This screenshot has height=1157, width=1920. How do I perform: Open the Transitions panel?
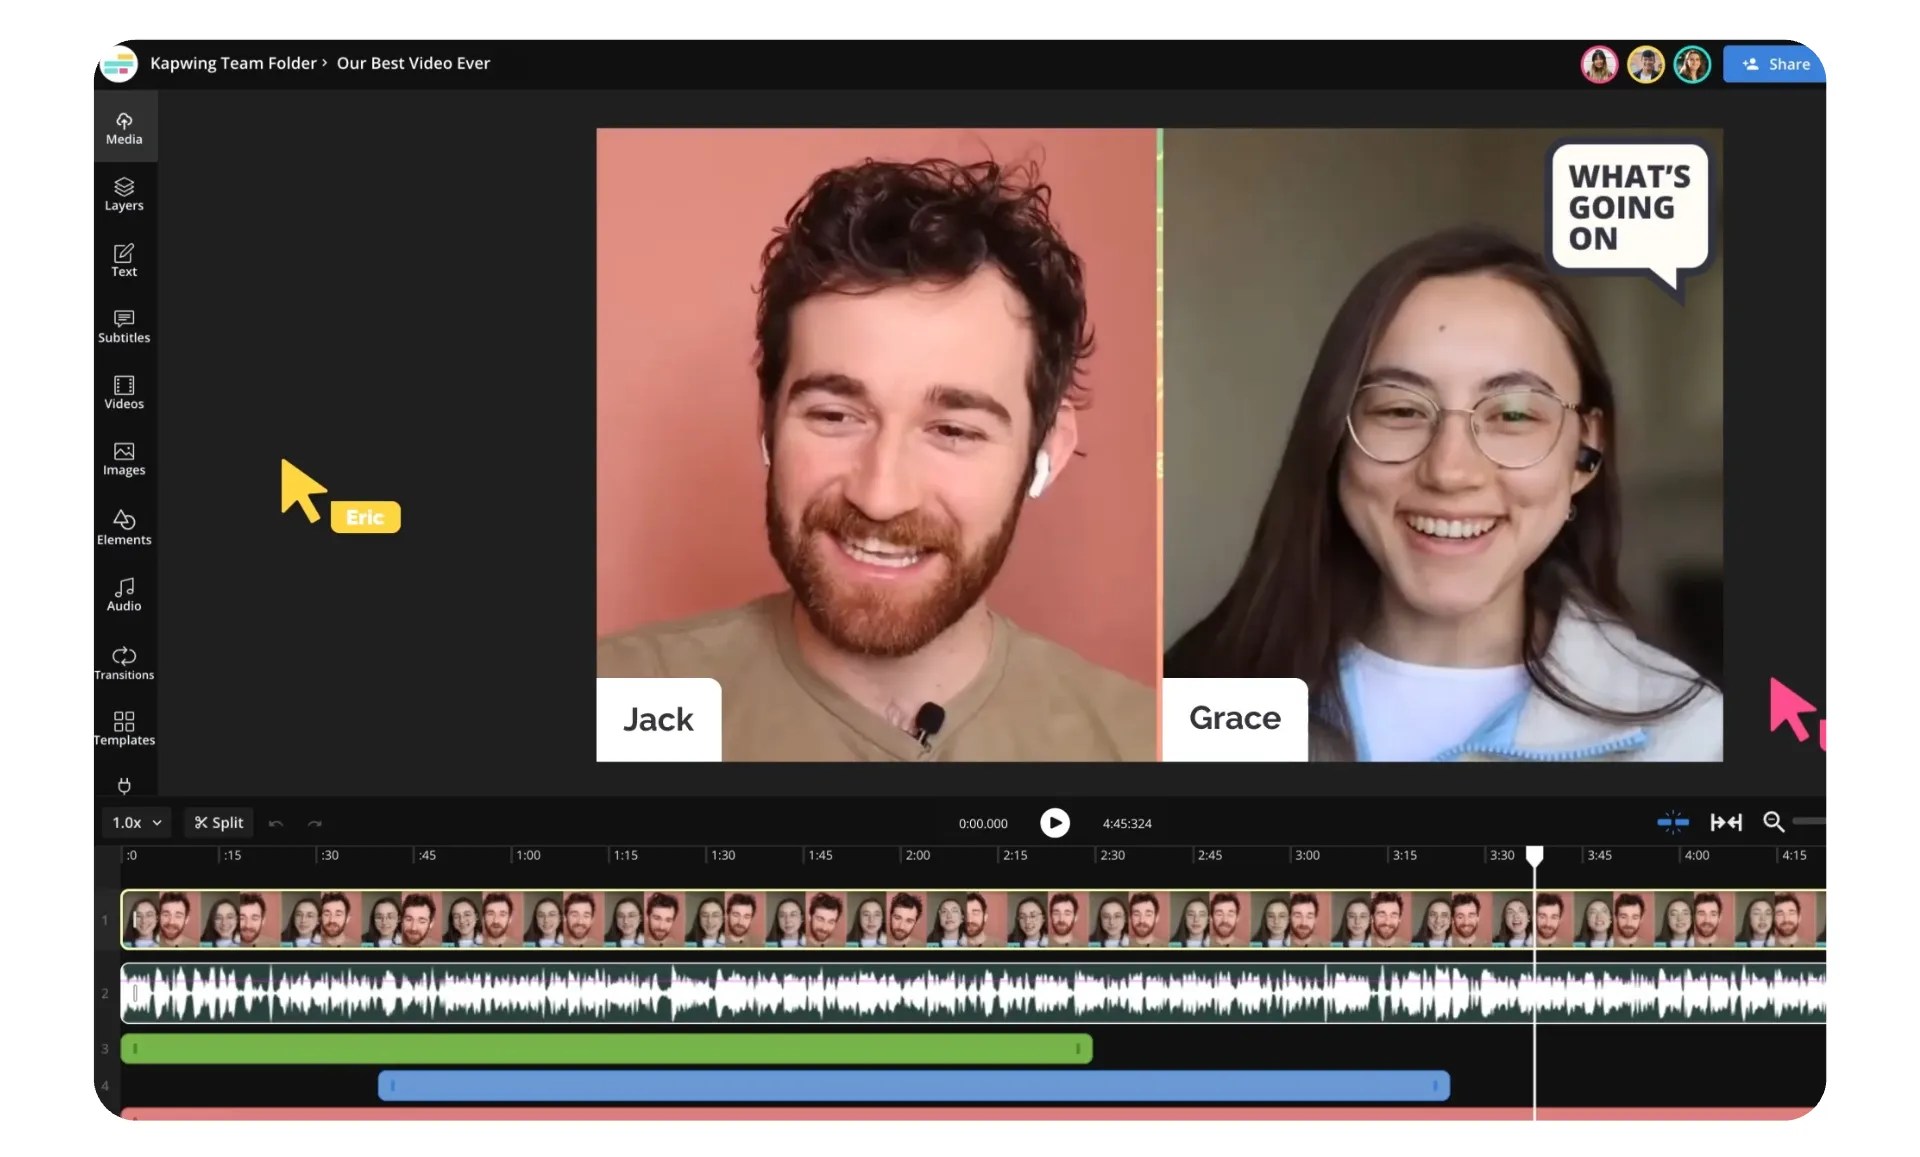coord(124,662)
